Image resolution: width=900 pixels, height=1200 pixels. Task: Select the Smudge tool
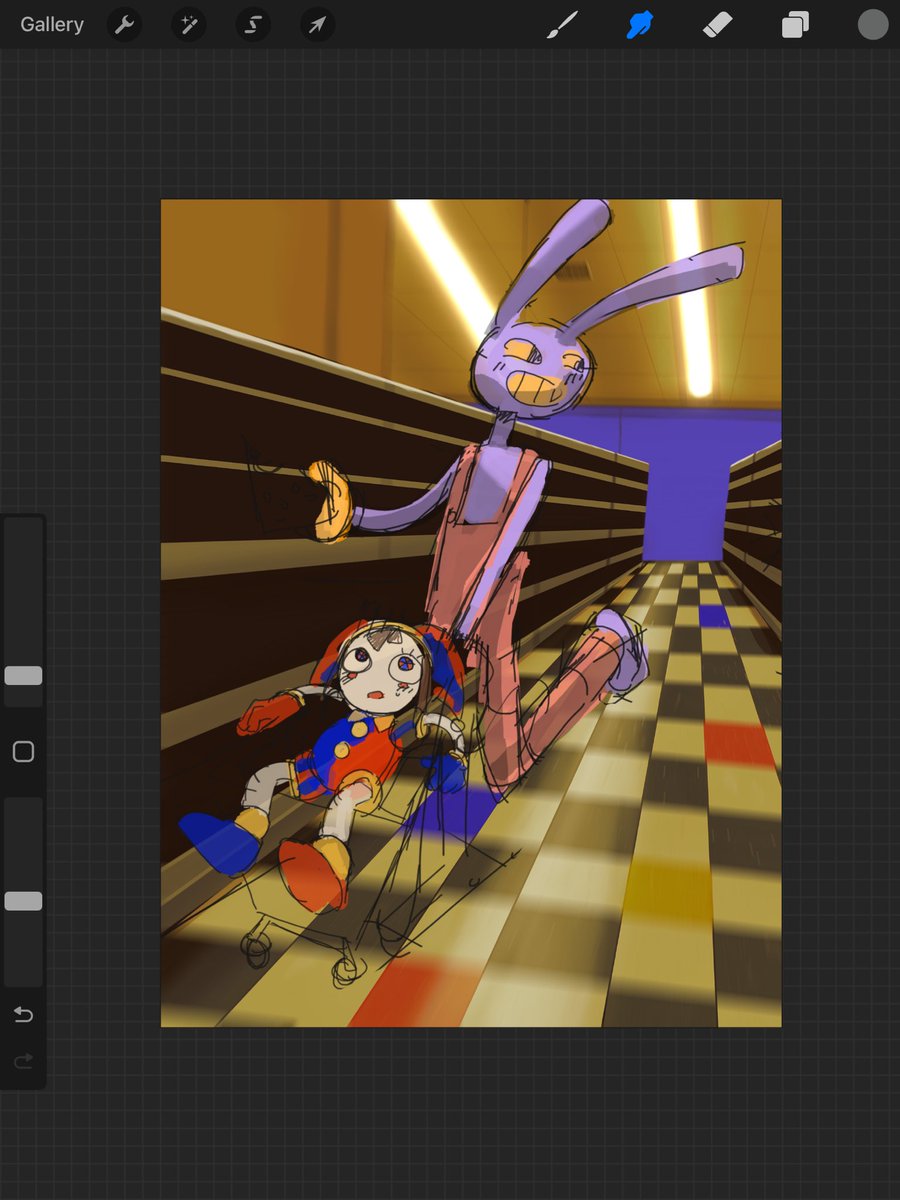click(640, 24)
